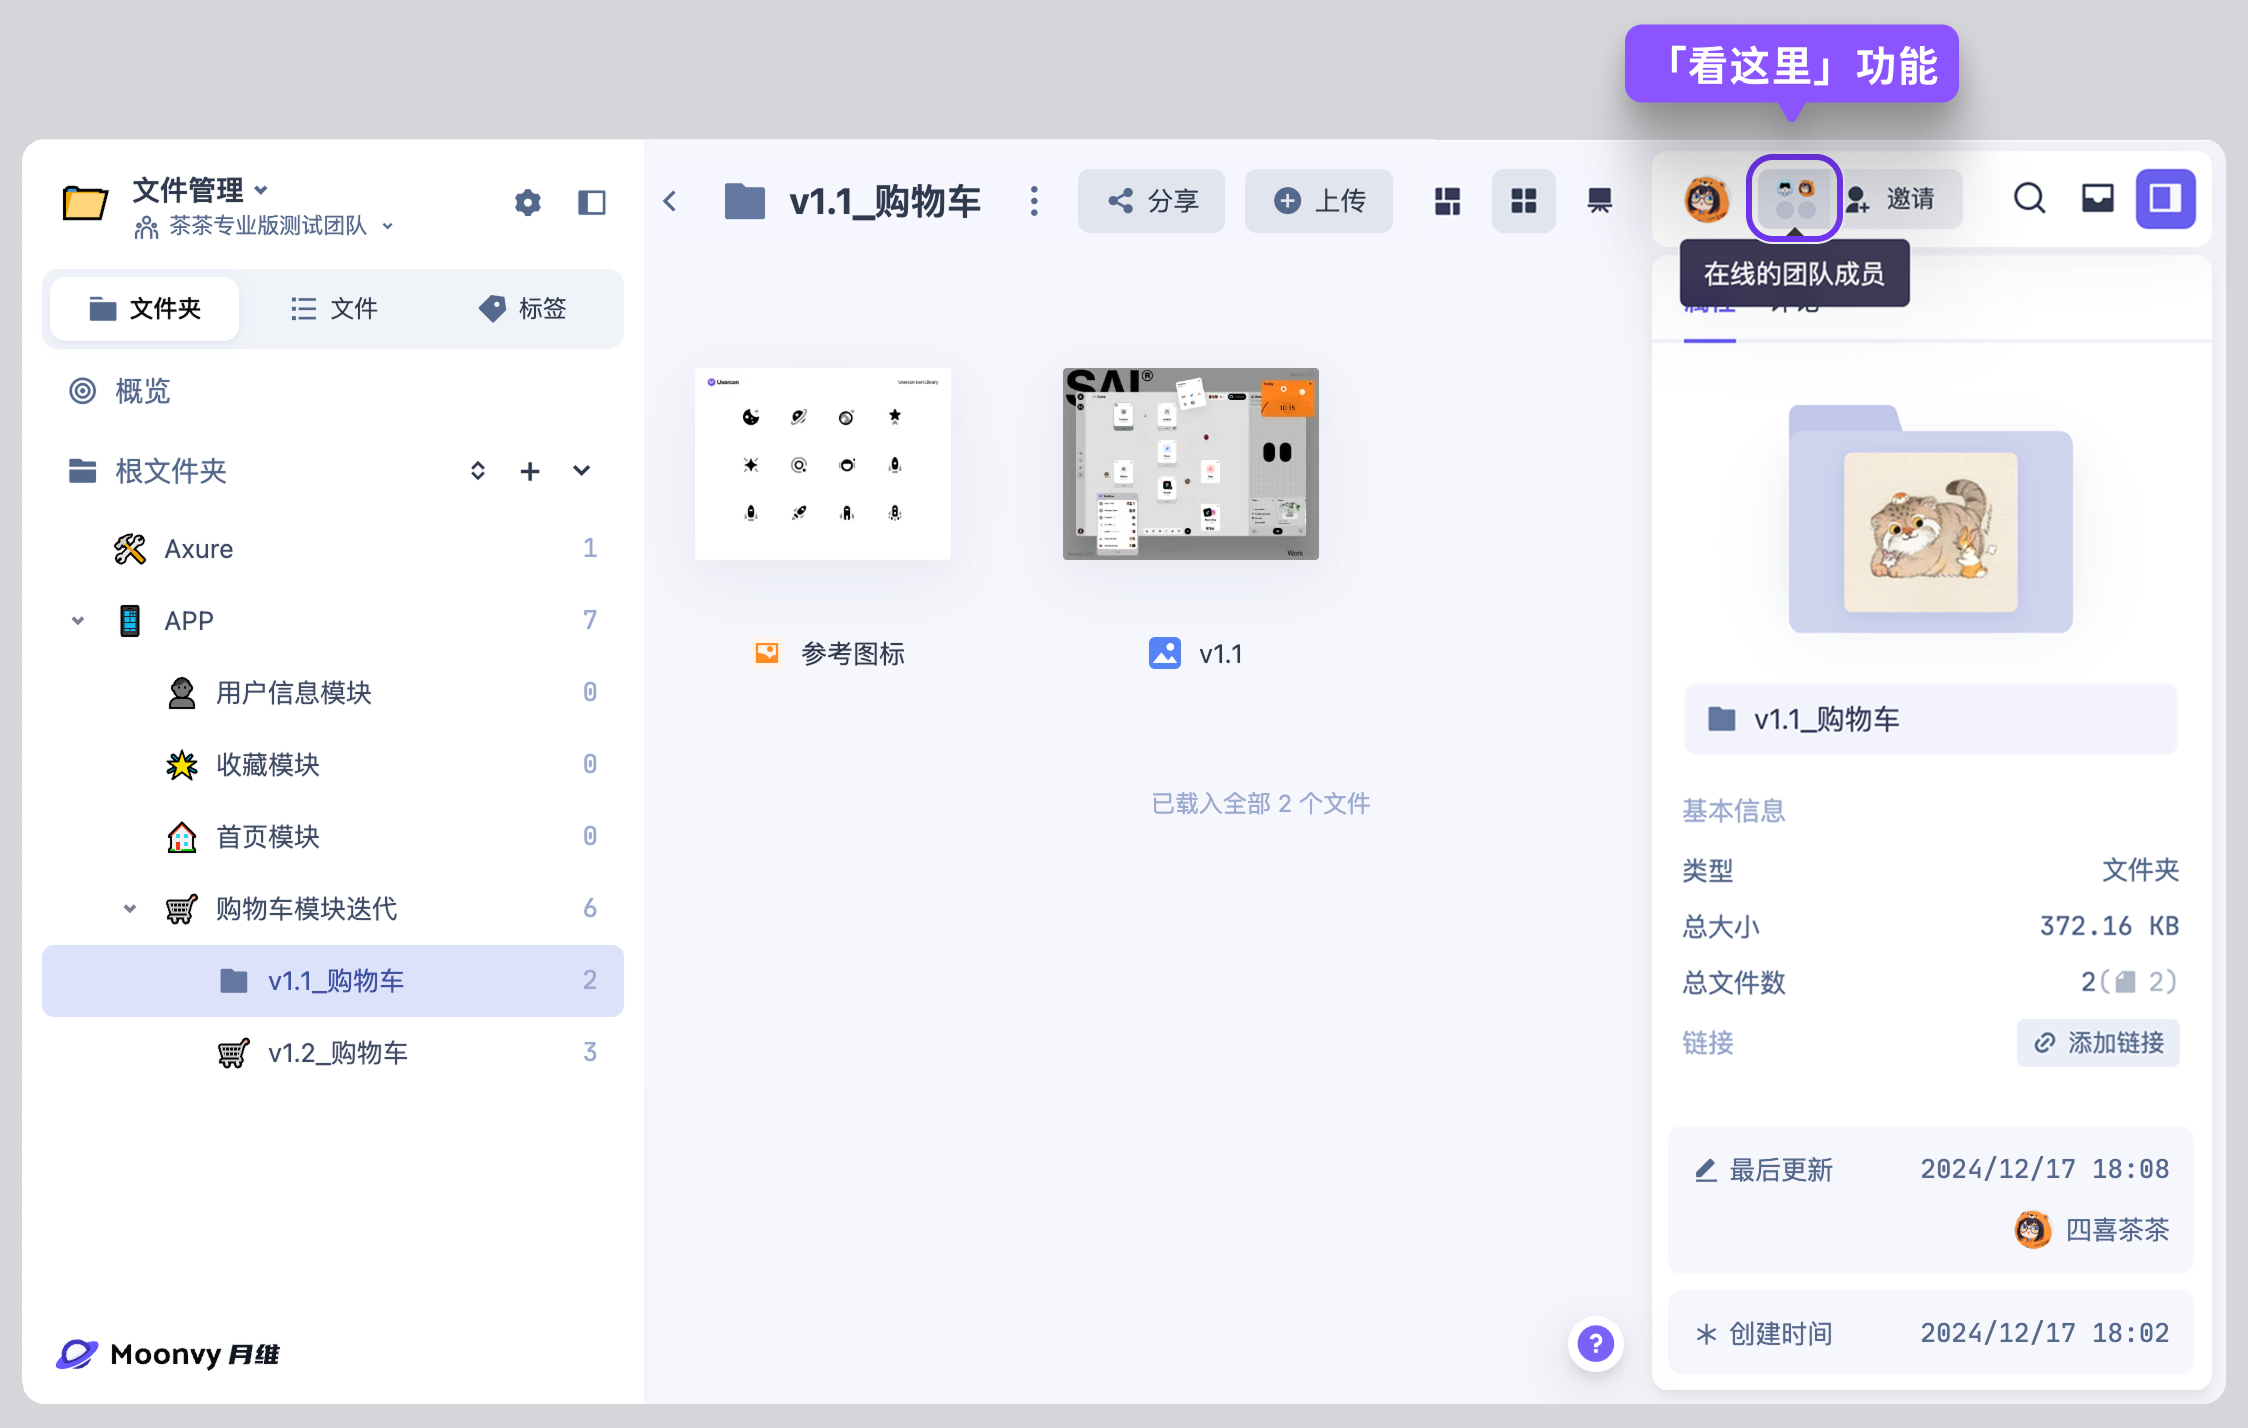The height and width of the screenshot is (1428, 2248).
Task: Open the search magnifier icon
Action: click(x=2029, y=199)
